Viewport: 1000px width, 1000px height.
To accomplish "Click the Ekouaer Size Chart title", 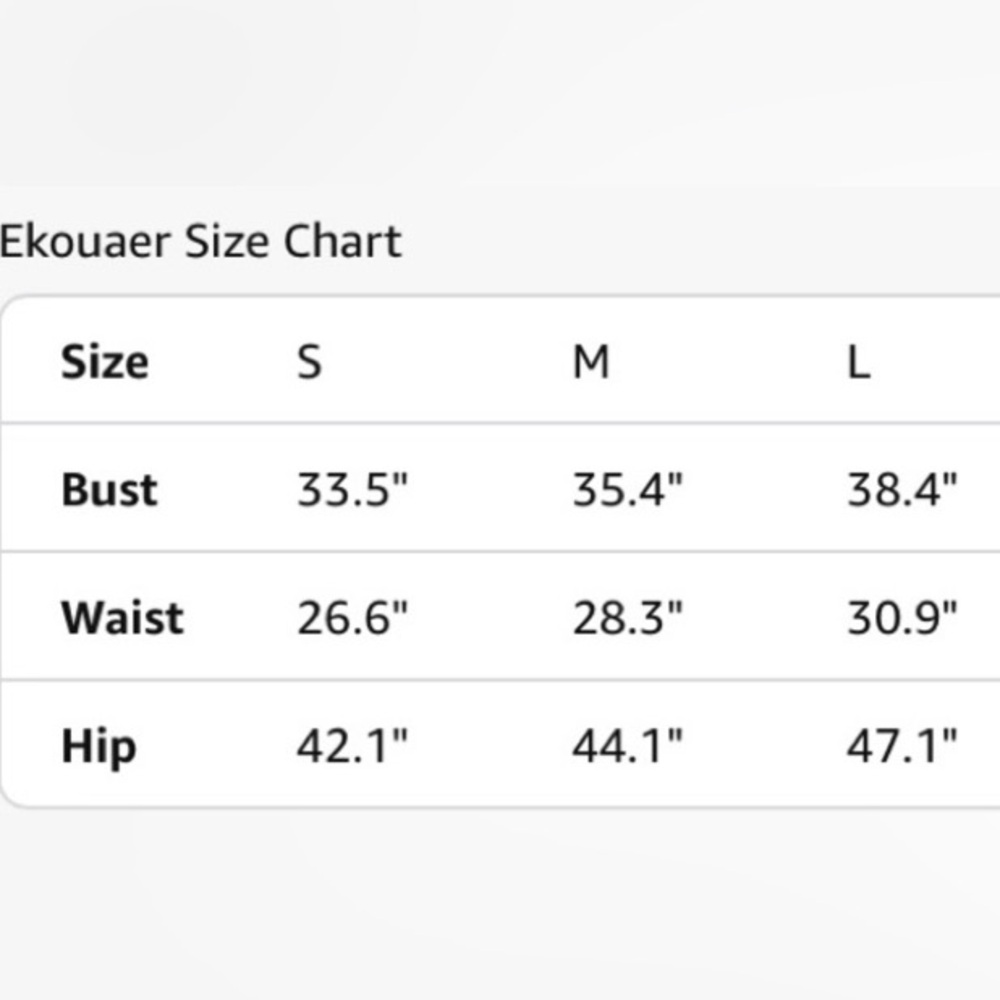I will coord(200,242).
